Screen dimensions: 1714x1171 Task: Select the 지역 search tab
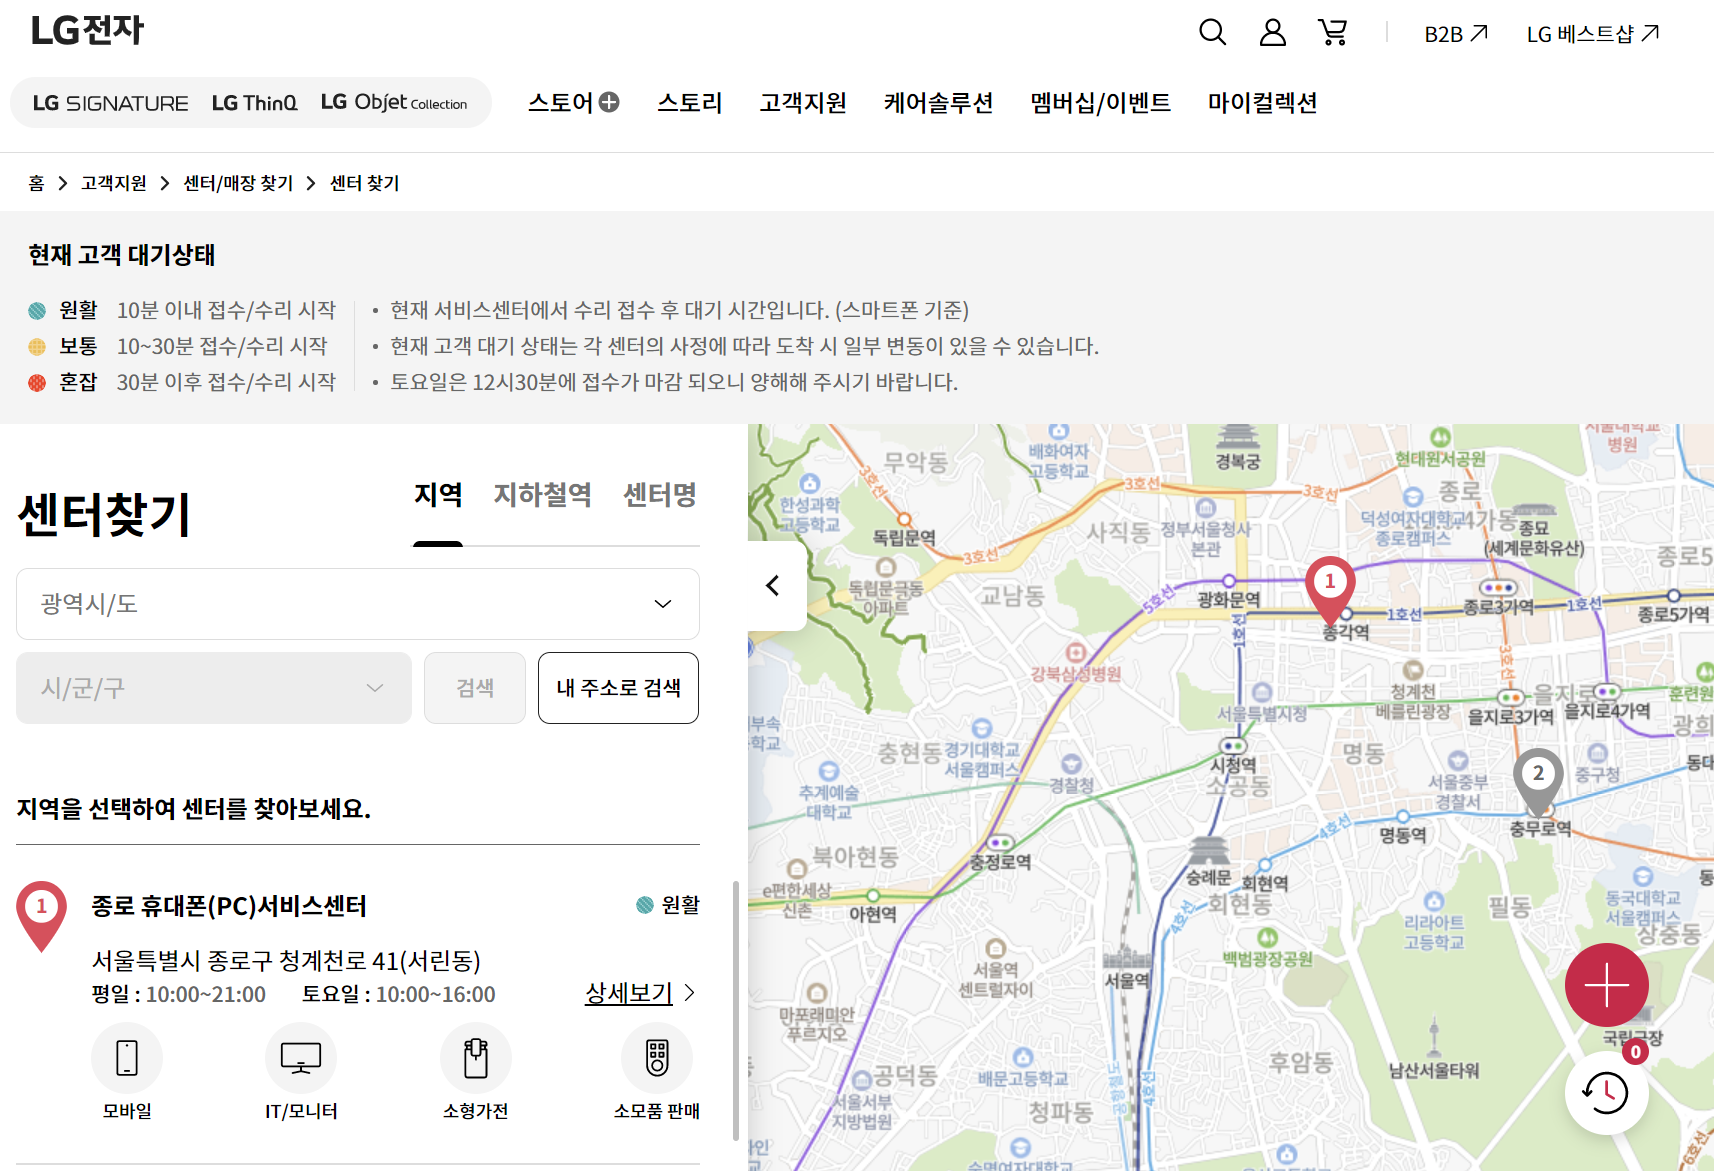pos(438,495)
